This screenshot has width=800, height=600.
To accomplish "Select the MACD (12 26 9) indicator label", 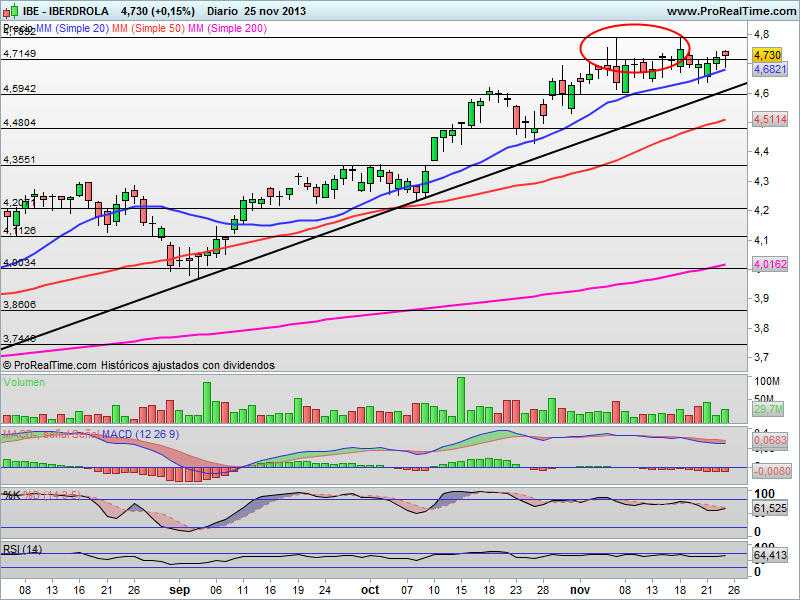I will 140,434.
